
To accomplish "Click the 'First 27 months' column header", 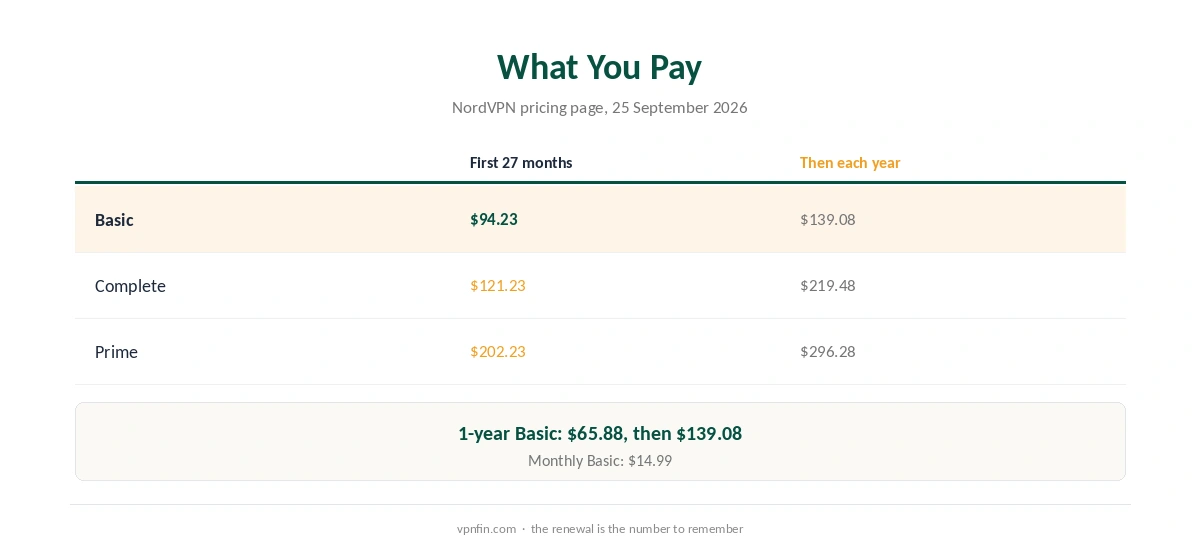I will pyautogui.click(x=521, y=162).
